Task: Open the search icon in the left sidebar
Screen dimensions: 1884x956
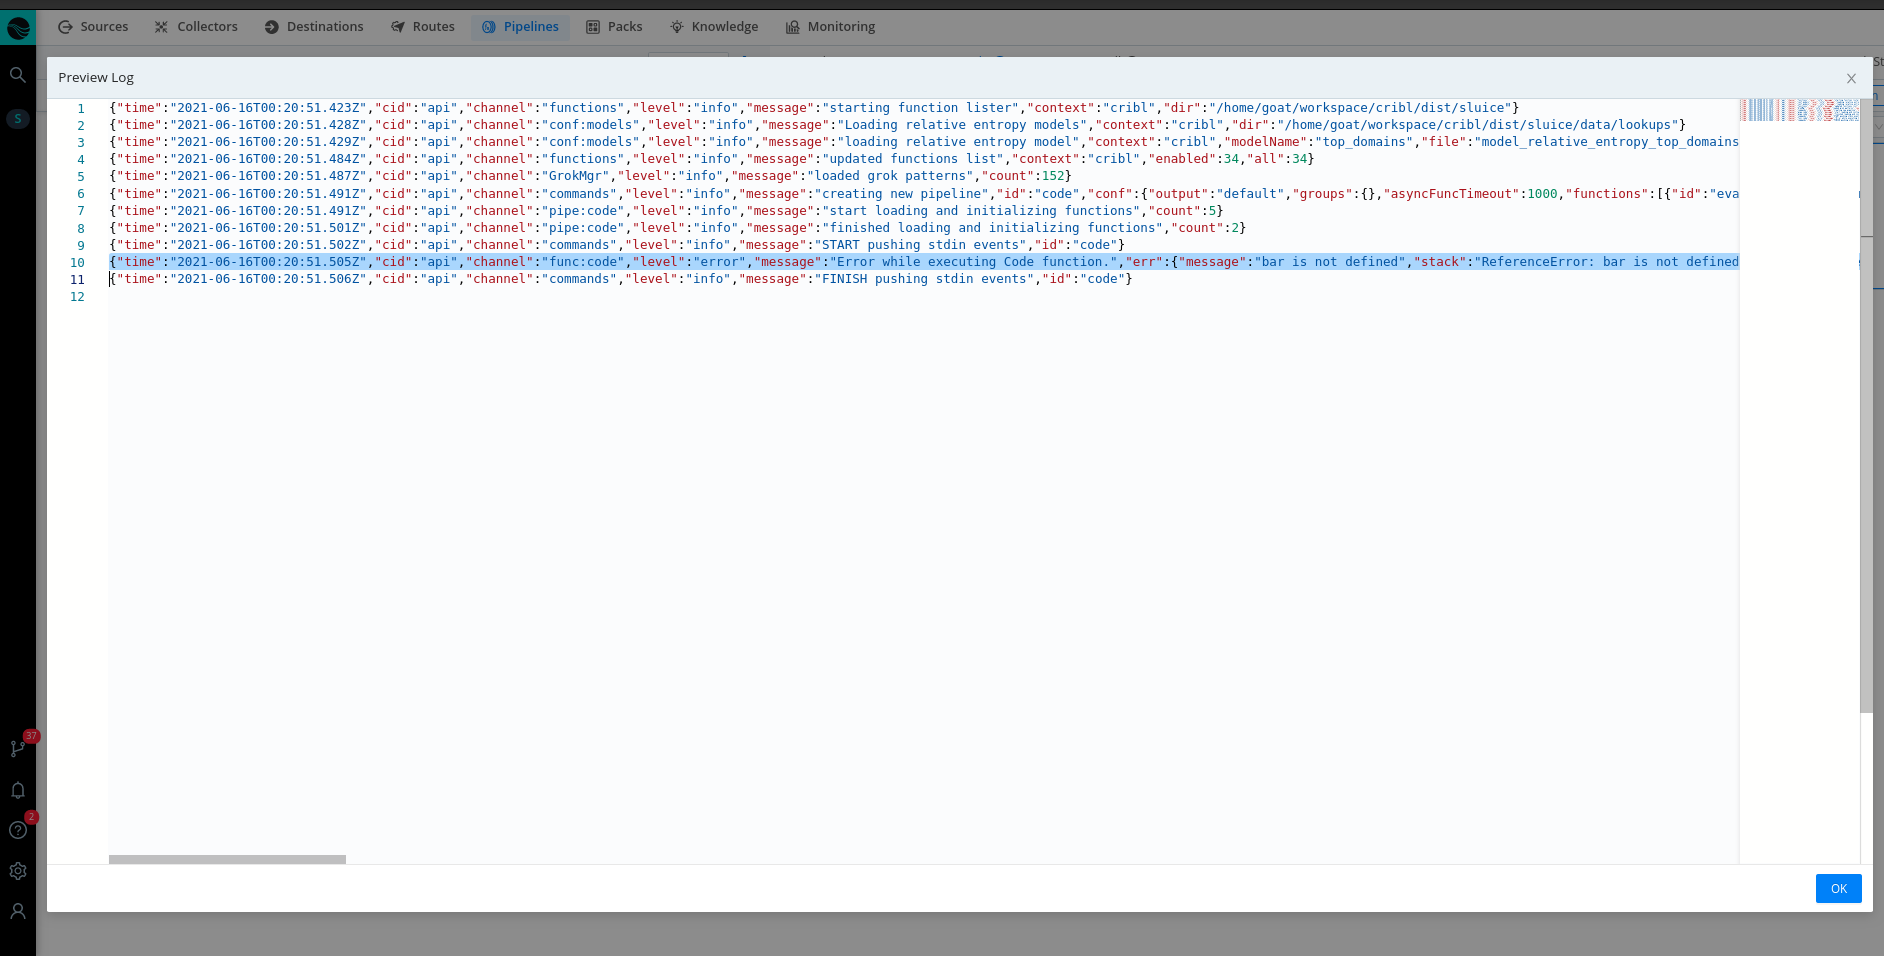Action: pyautogui.click(x=17, y=74)
